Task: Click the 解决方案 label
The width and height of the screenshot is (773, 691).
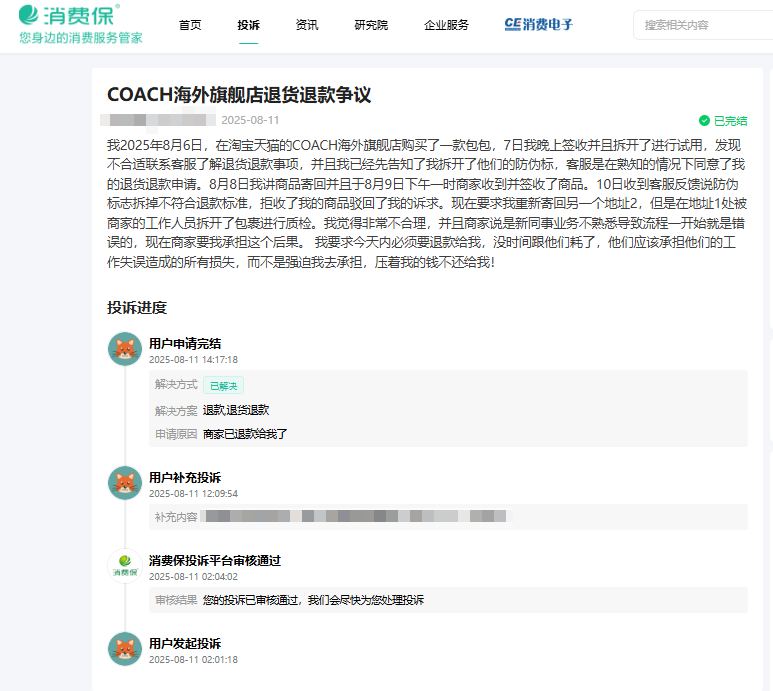Action: (176, 411)
